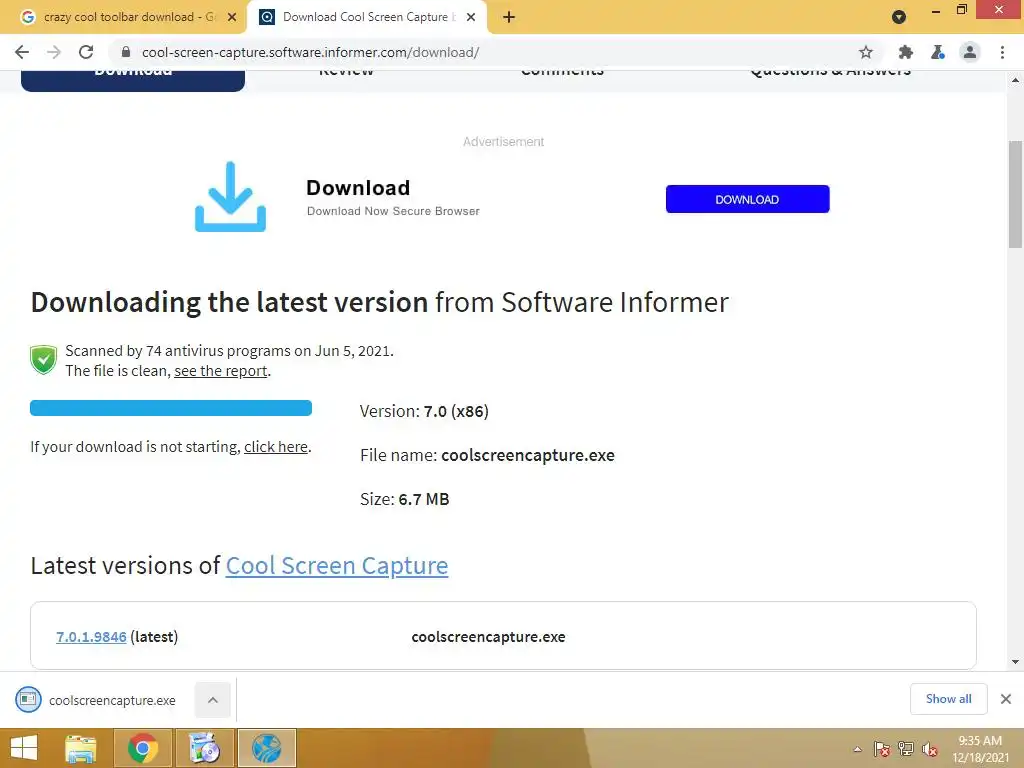This screenshot has width=1024, height=768.
Task: Open the 'see the report' link
Action: click(x=221, y=371)
